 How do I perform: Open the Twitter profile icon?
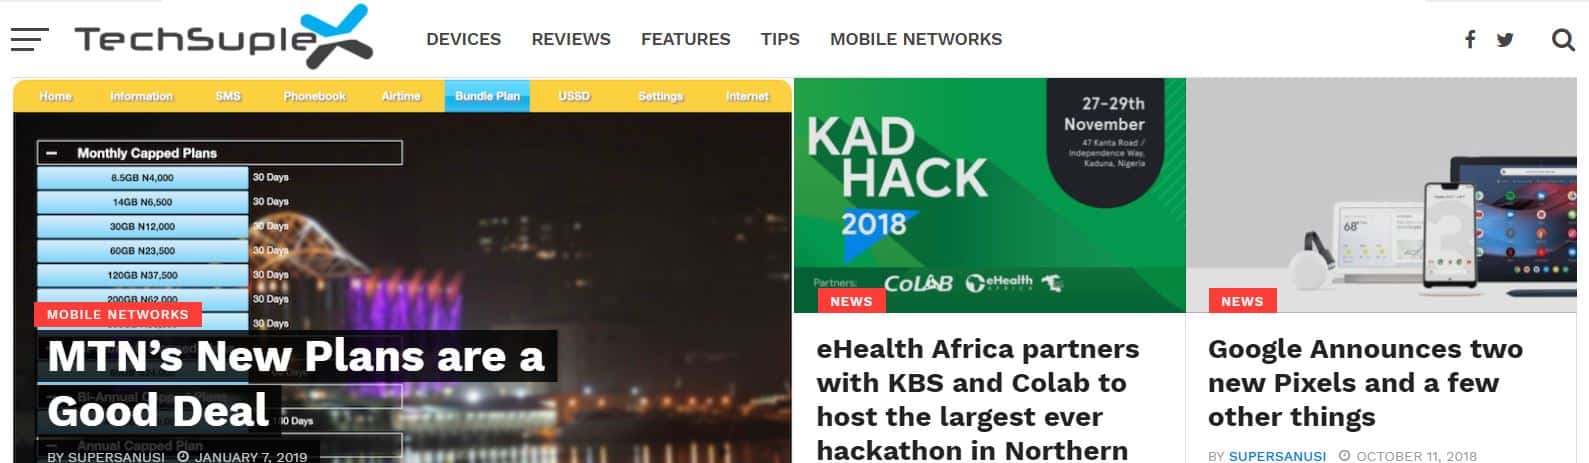(x=1505, y=40)
